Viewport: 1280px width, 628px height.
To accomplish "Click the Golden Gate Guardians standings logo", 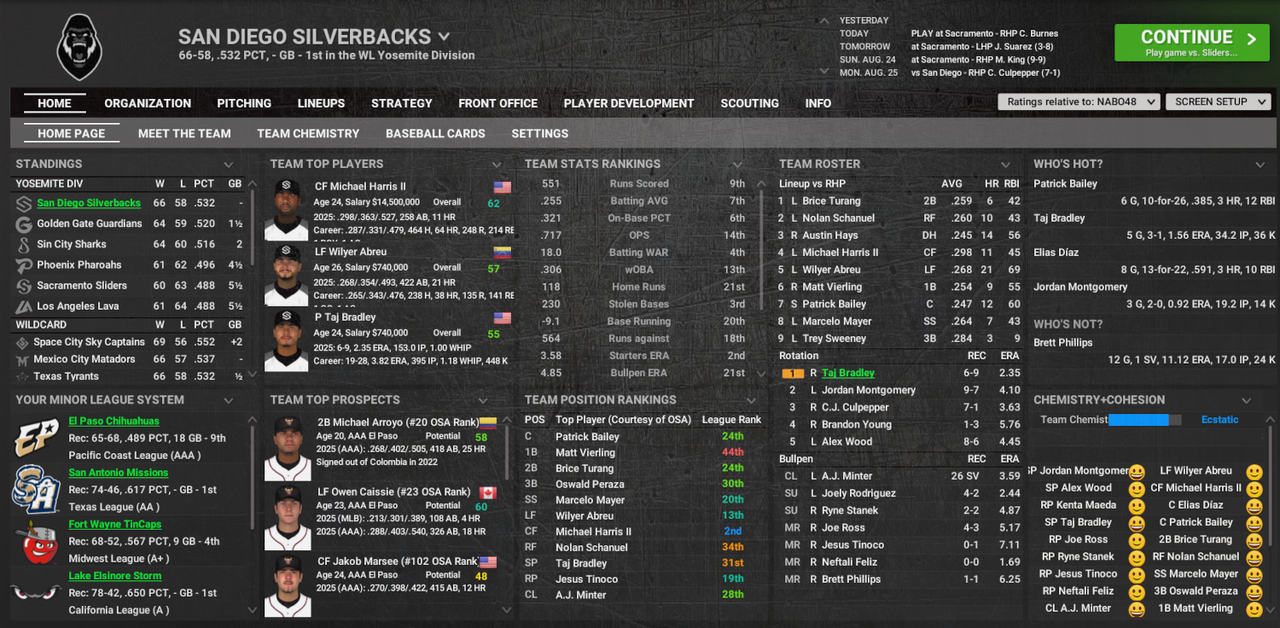I will click(x=24, y=224).
